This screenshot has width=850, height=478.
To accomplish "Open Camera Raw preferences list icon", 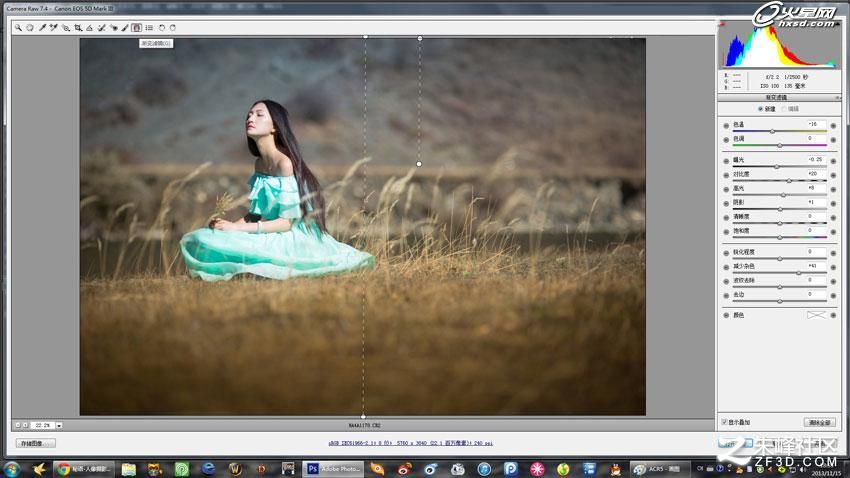I will click(149, 28).
